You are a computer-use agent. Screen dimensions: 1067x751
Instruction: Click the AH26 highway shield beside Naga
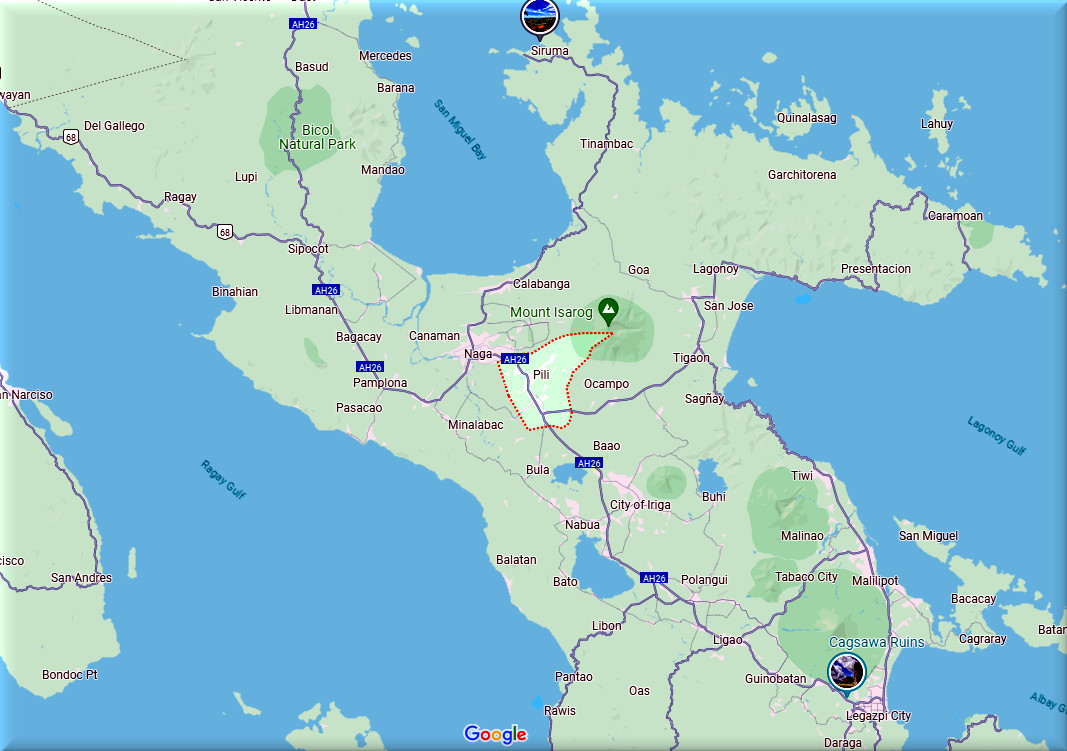pyautogui.click(x=514, y=359)
